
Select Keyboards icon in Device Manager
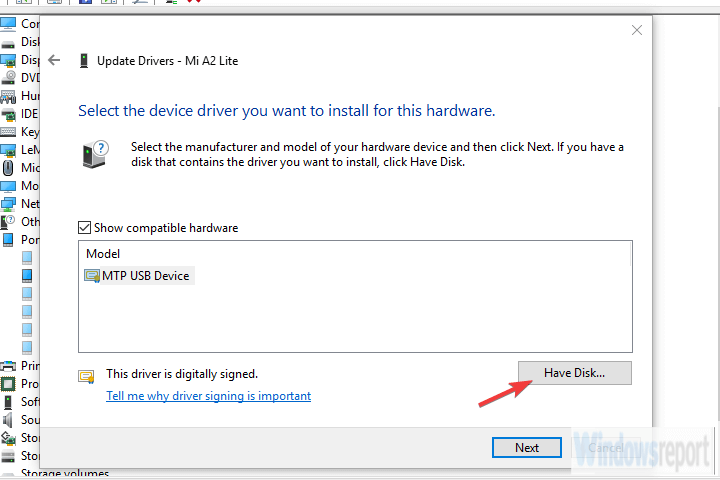click(x=8, y=132)
